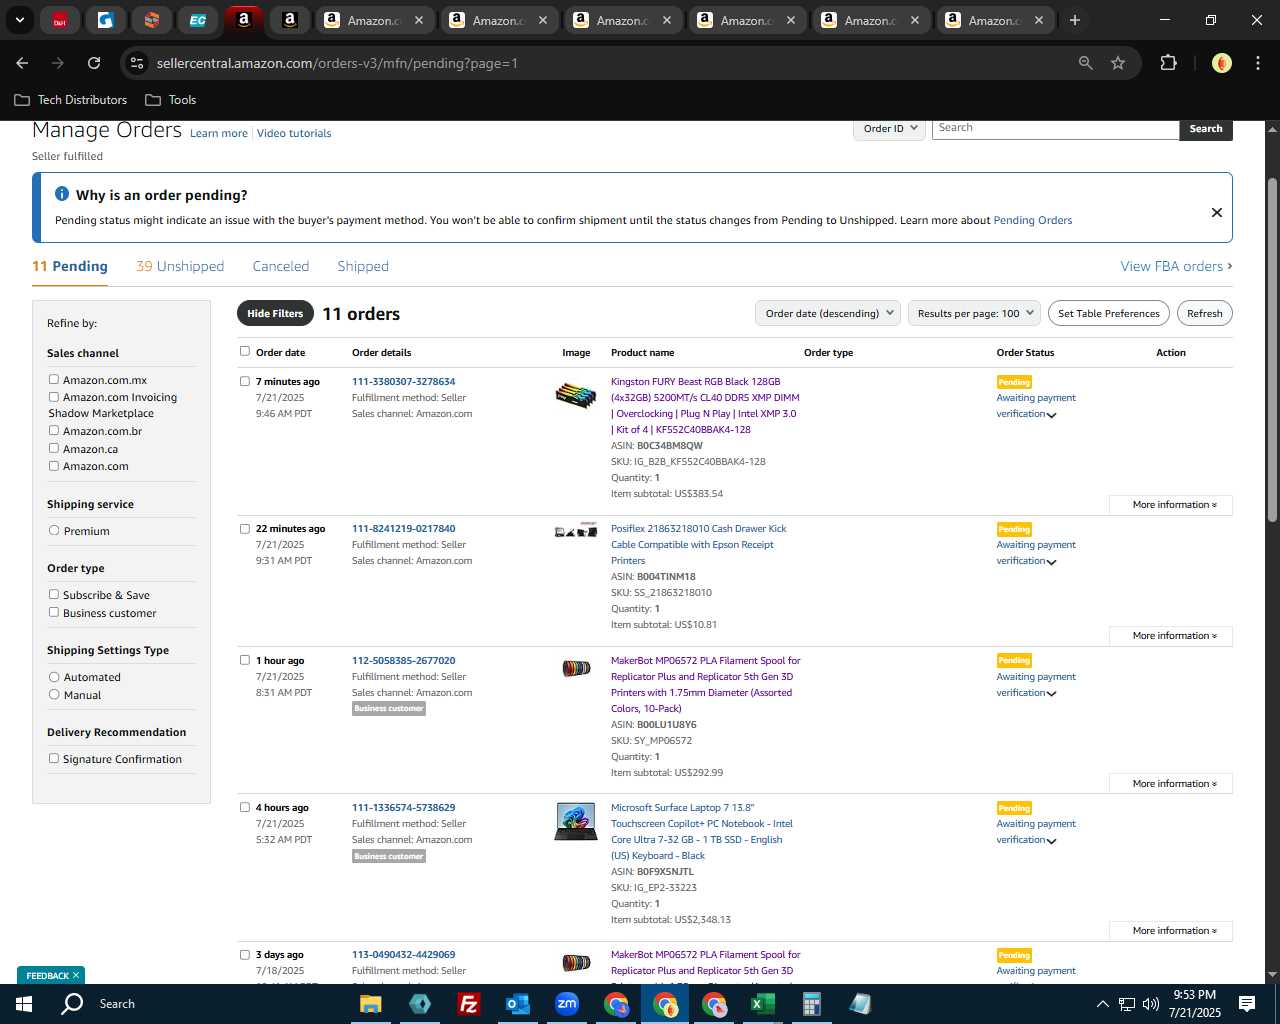Go back to the previous page
The image size is (1280, 1024).
coord(22,63)
